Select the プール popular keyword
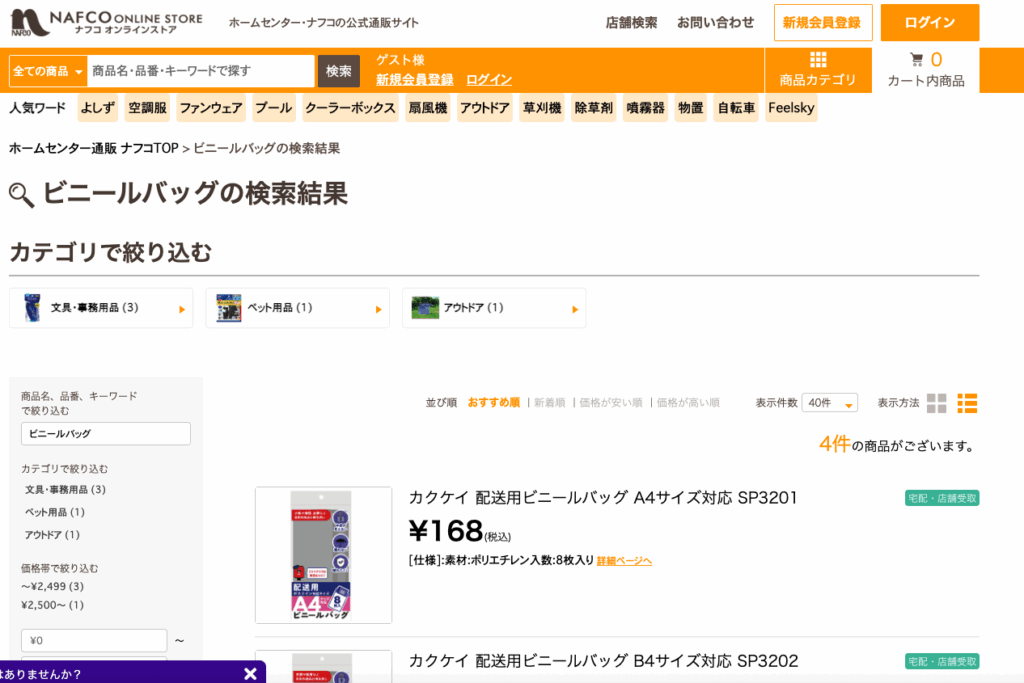The image size is (1024, 683). click(274, 108)
